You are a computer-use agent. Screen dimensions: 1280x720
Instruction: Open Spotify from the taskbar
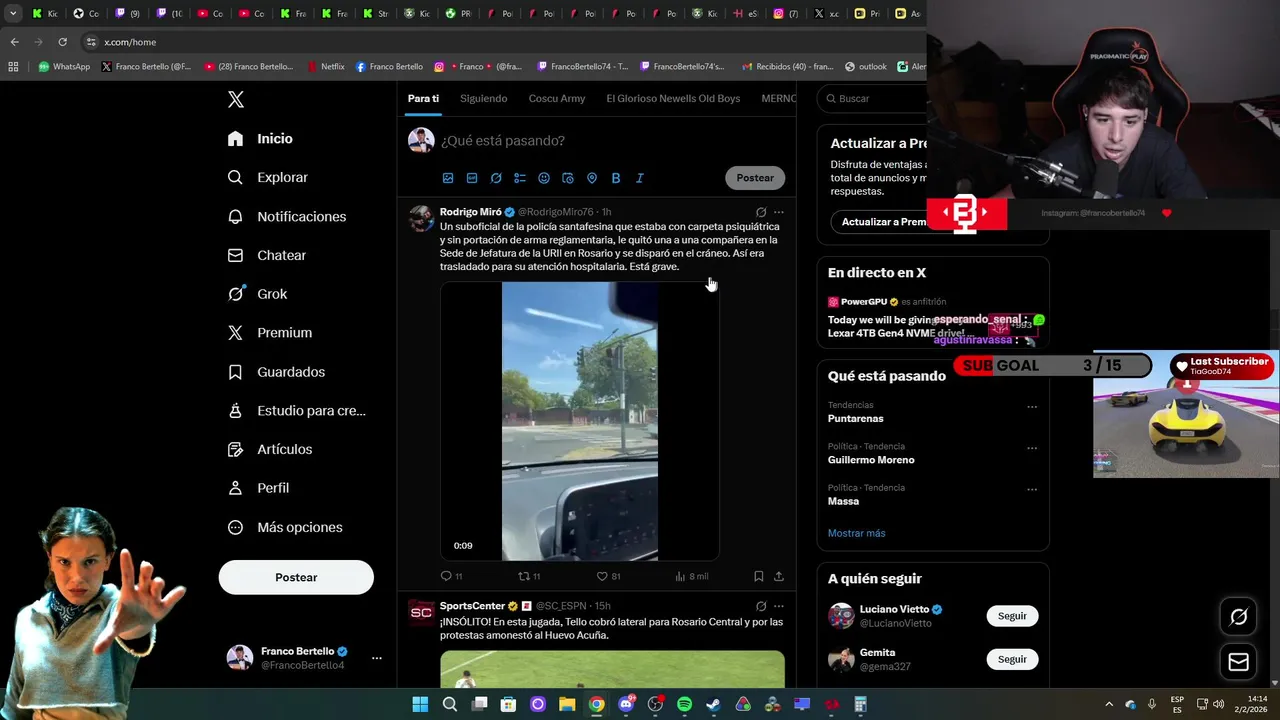684,704
